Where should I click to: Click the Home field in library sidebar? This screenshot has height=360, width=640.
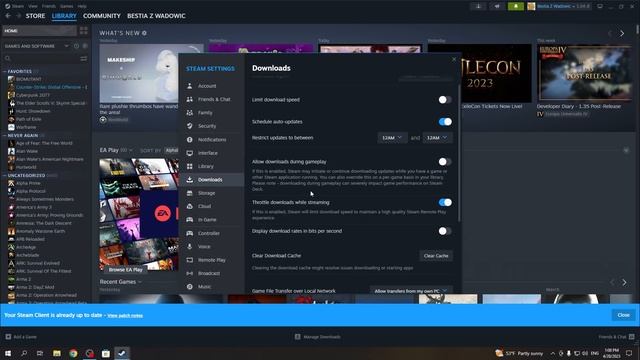coord(40,31)
